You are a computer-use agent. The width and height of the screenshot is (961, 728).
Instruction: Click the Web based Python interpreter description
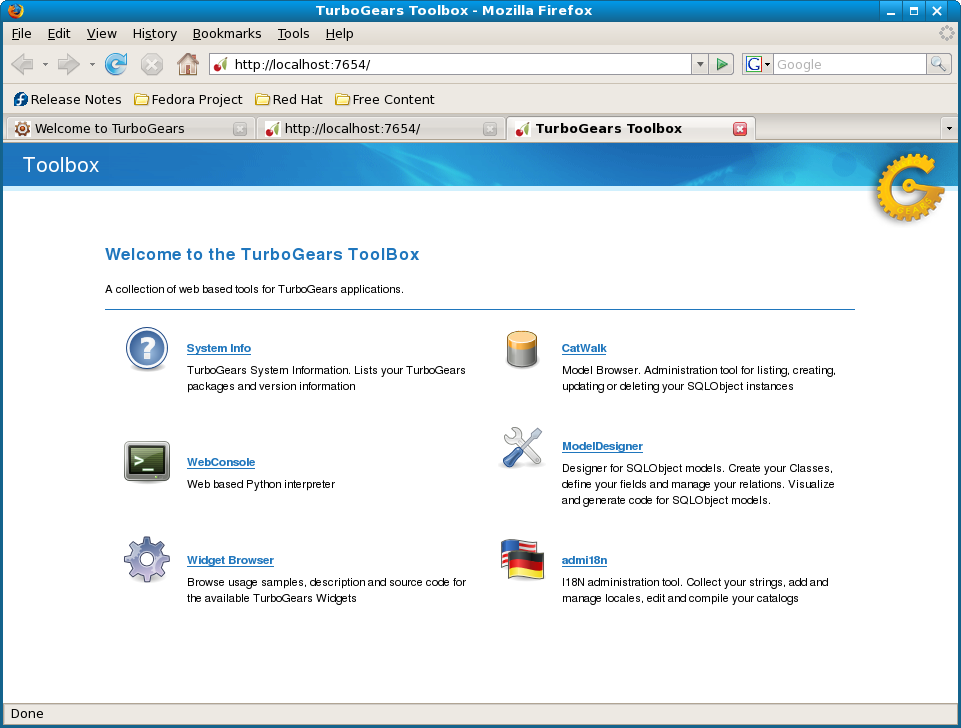pos(261,484)
